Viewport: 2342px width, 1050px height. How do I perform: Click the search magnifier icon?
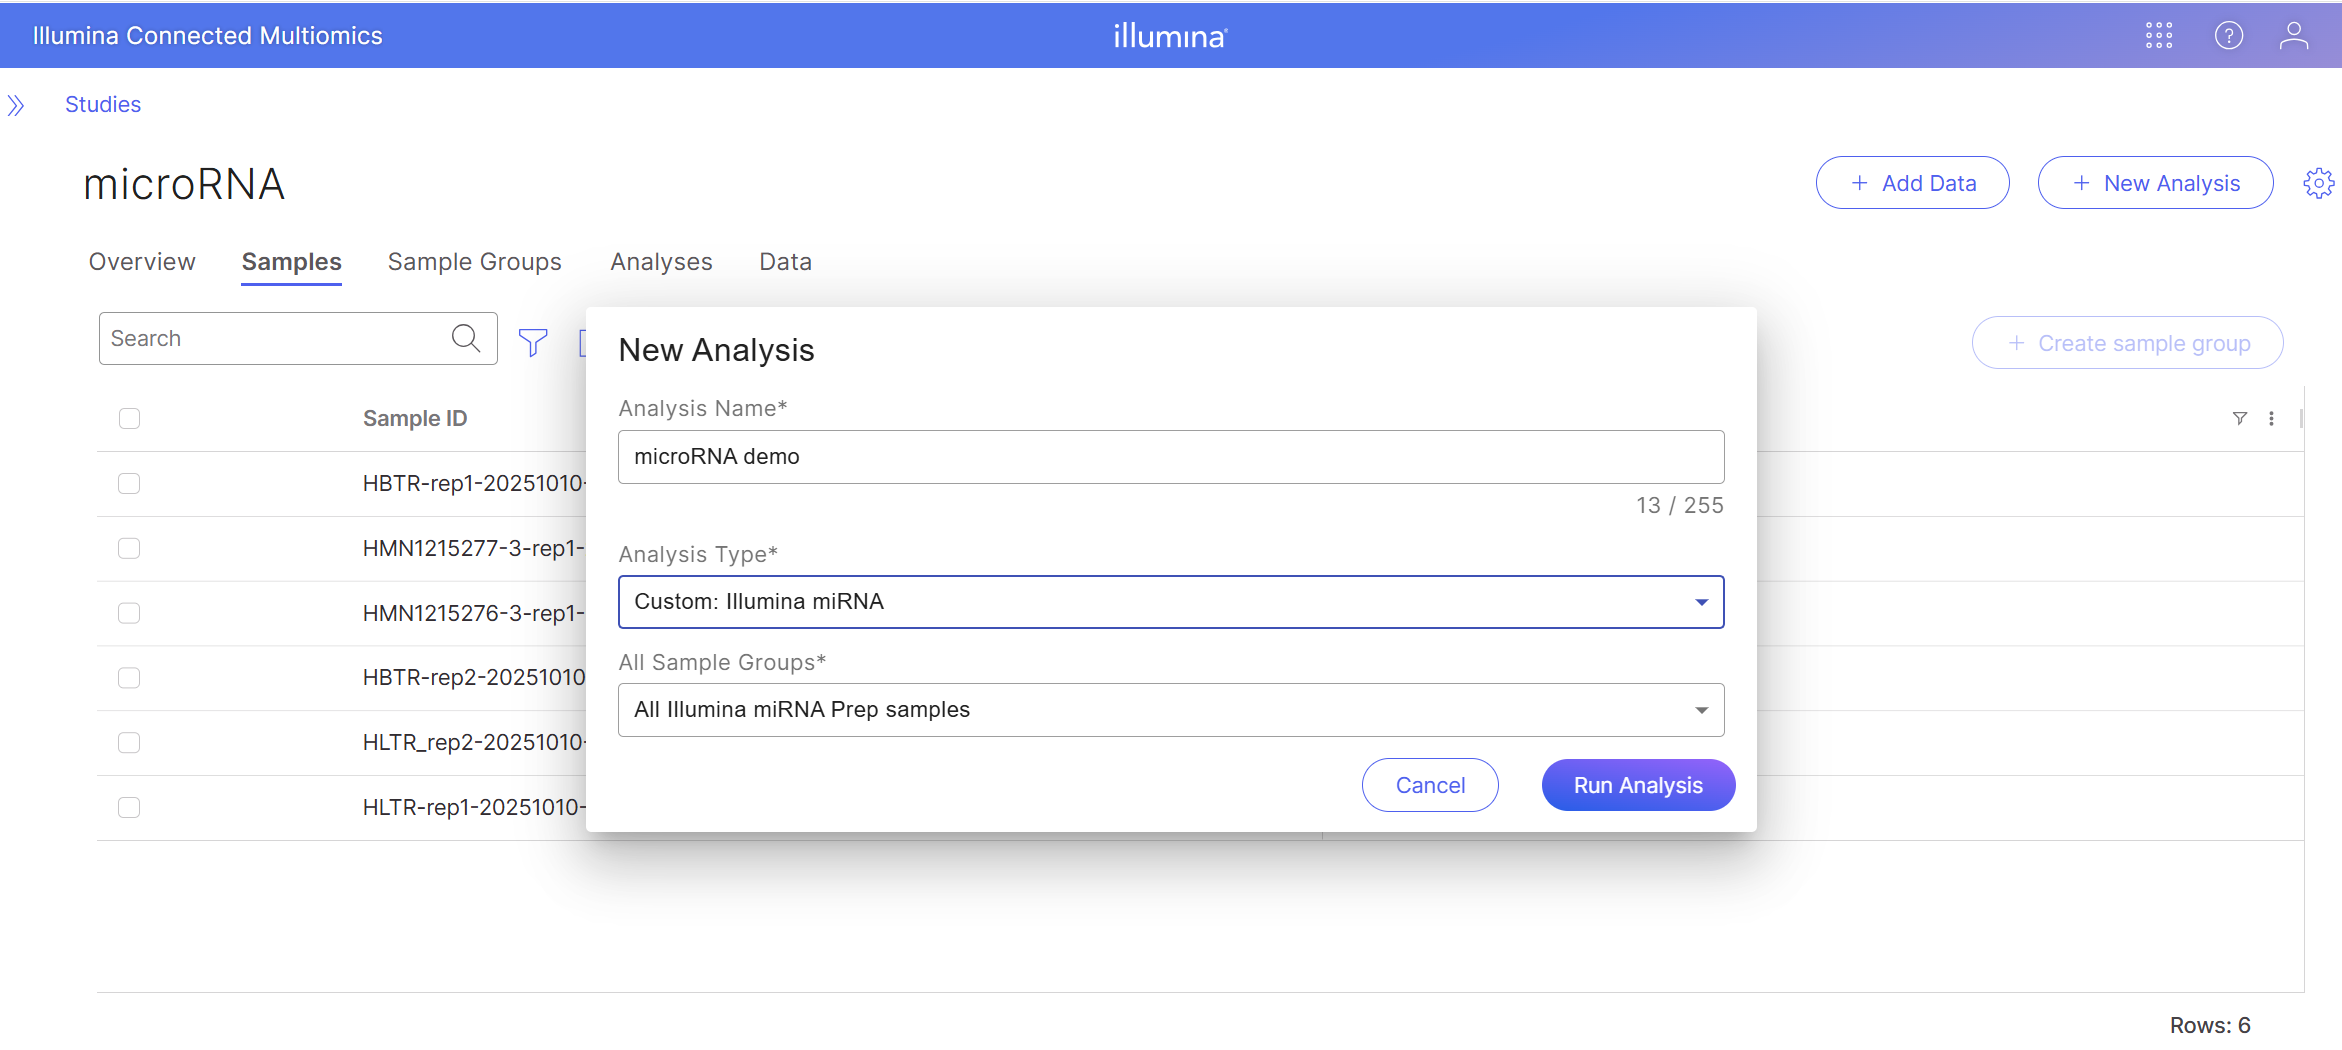(466, 338)
